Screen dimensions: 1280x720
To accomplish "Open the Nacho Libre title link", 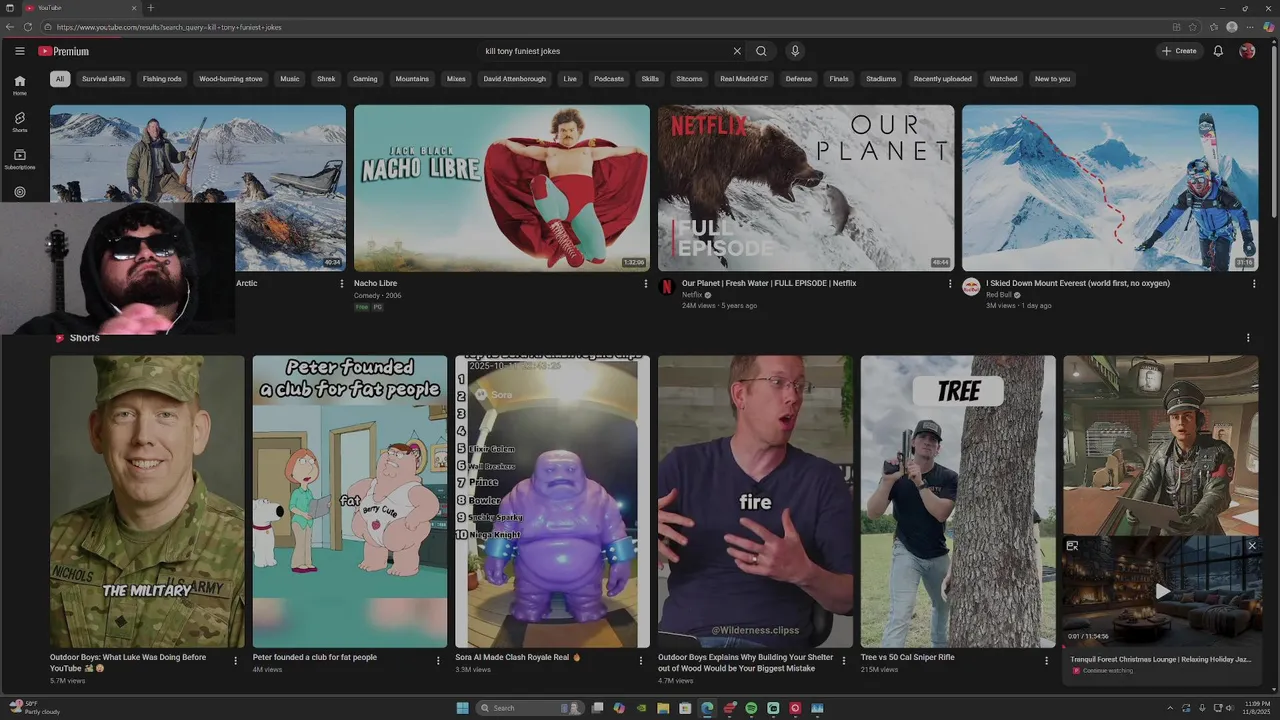I will click(376, 284).
